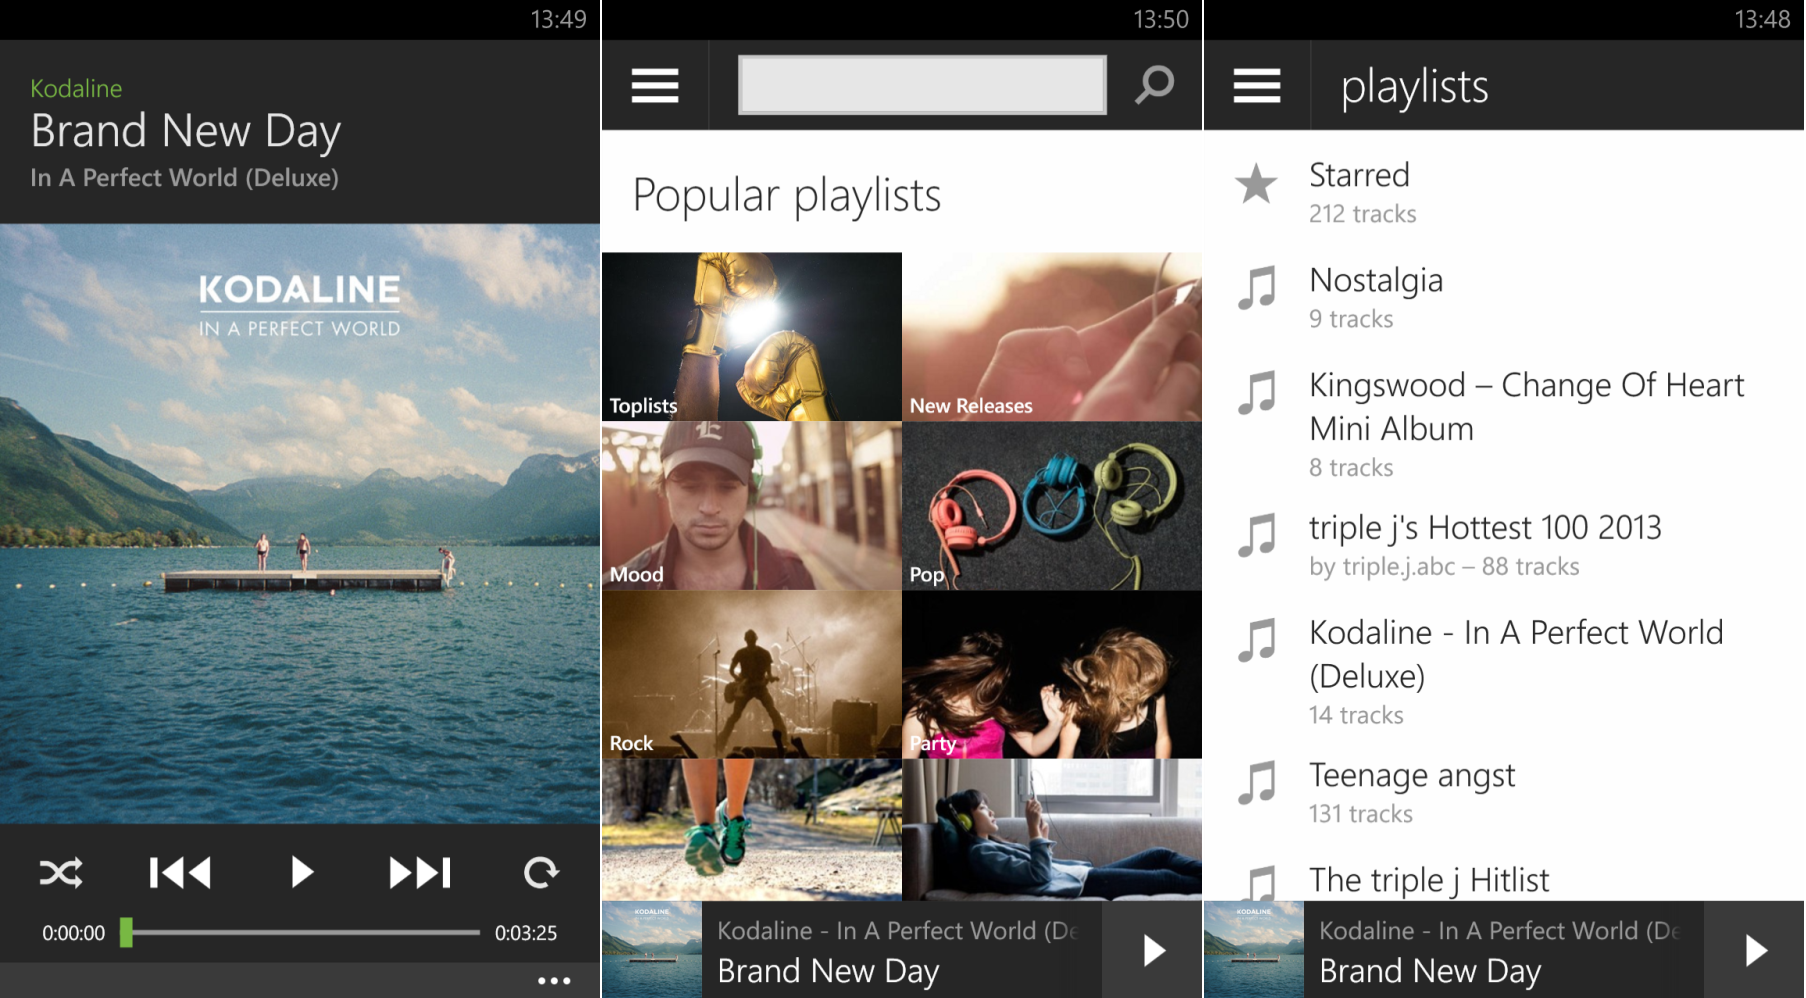Toggle shuffle in the now playing screen

coord(61,873)
